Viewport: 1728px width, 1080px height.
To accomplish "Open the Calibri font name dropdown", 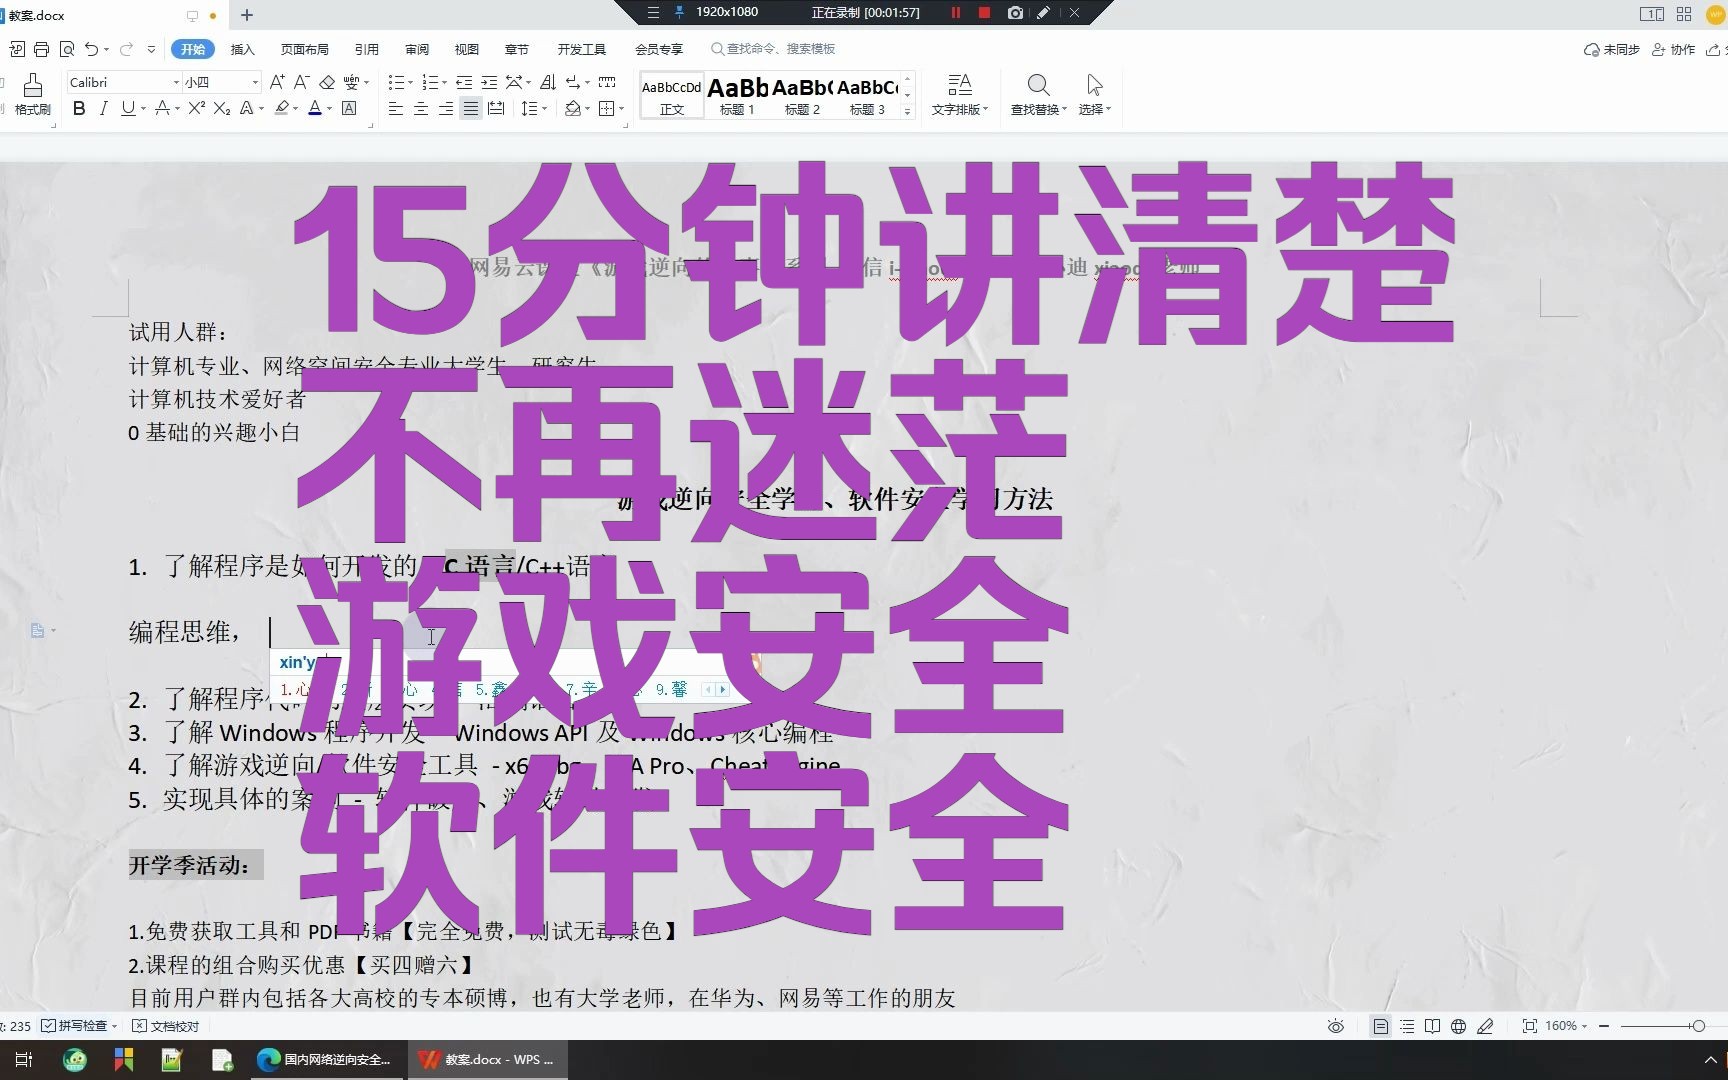I will [176, 82].
